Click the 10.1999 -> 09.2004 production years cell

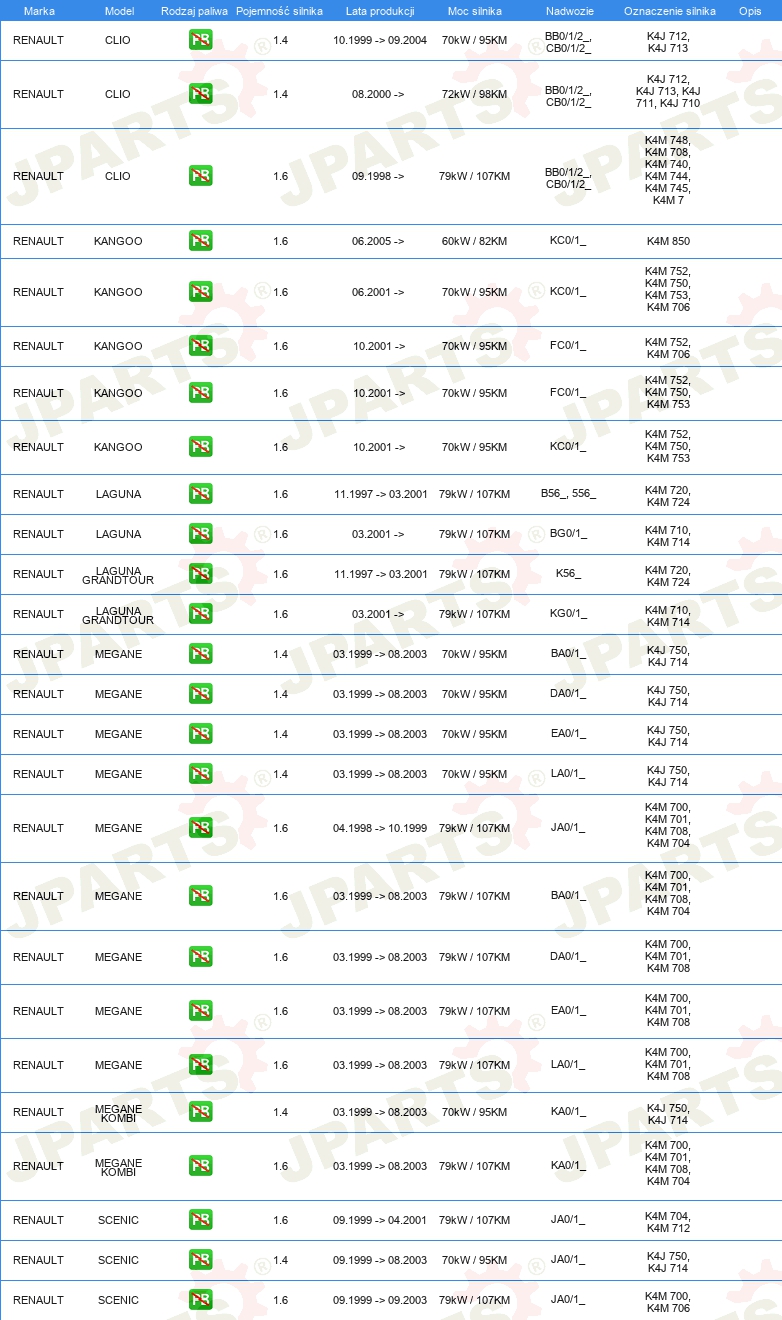click(x=380, y=40)
